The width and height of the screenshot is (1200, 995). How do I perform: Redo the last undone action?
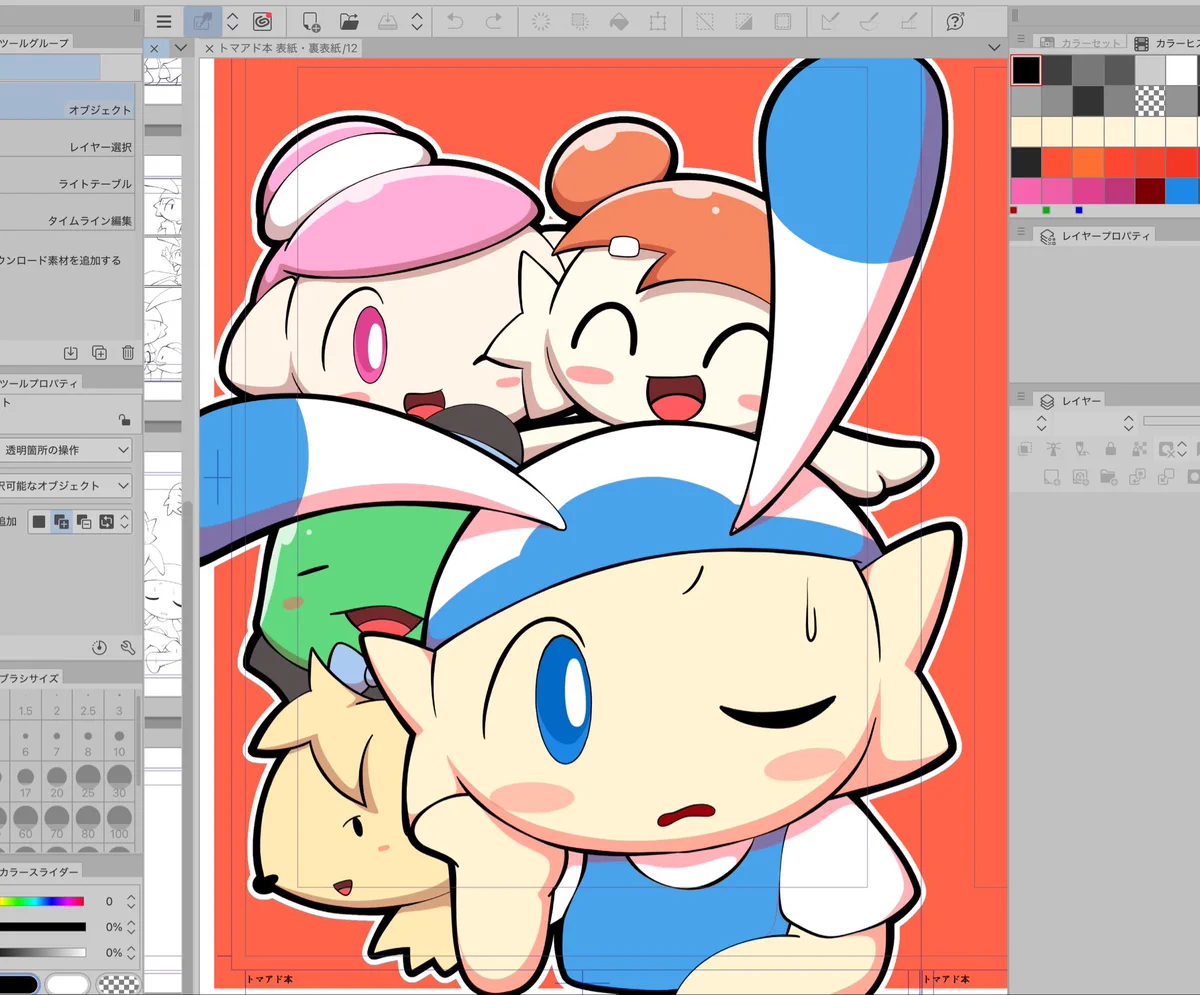coord(493,21)
